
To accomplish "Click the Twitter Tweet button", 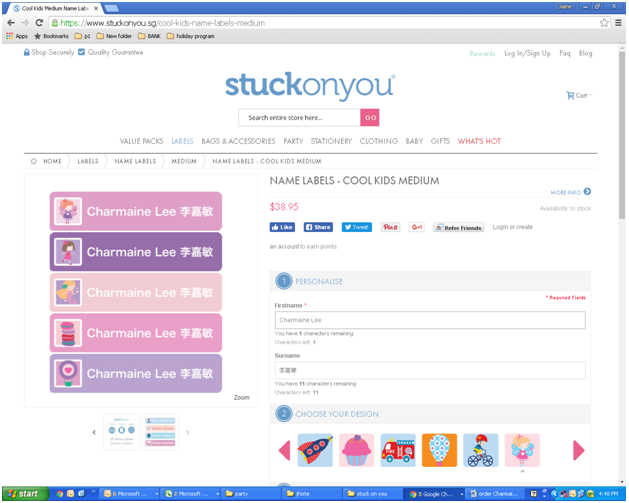I will 357,227.
